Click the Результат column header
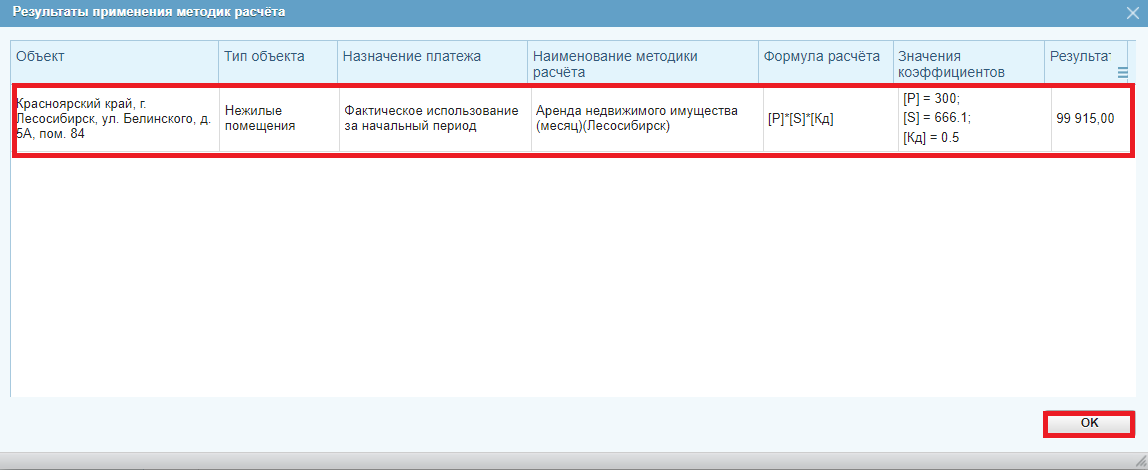 tap(1078, 57)
